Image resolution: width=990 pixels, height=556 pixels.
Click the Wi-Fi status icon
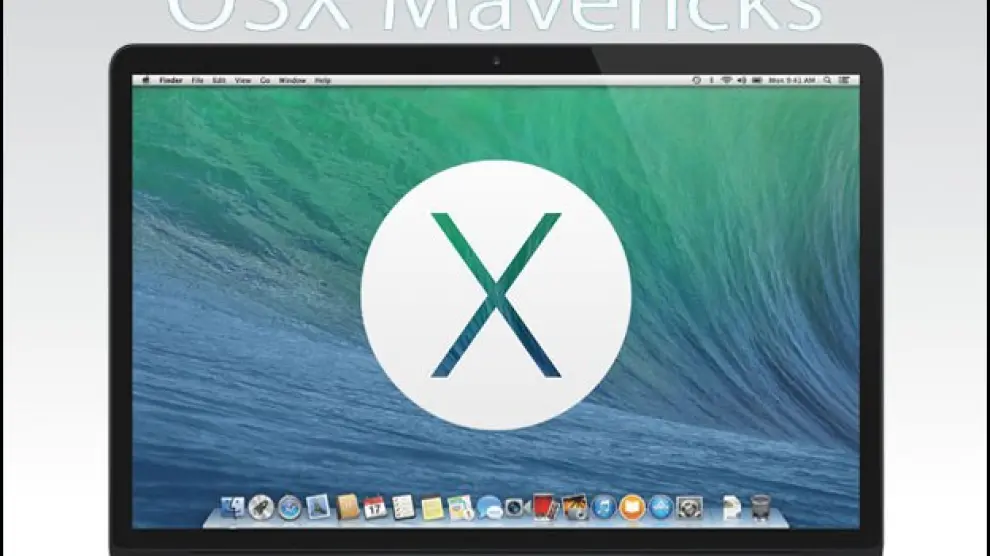coord(726,80)
